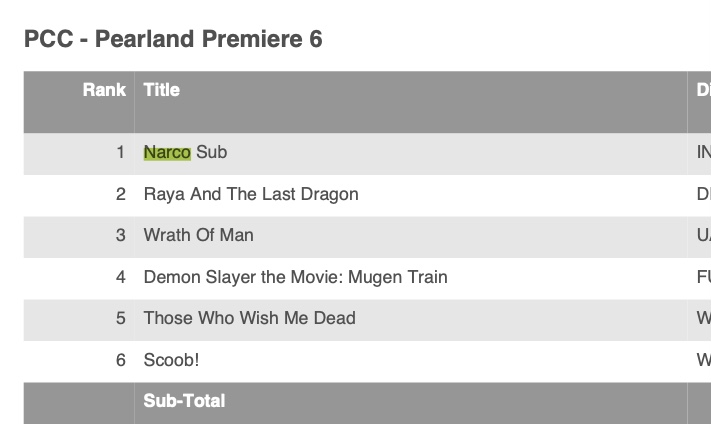Viewport: 711px width, 429px height.
Task: Click the Wrath Of Man title
Action: click(199, 235)
